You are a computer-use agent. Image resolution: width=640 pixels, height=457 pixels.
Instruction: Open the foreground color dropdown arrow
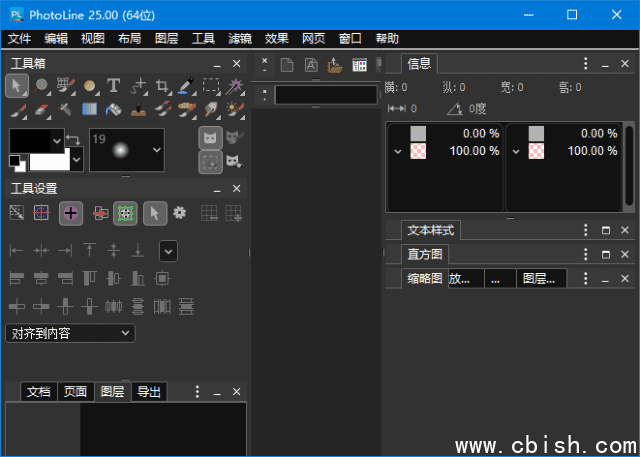click(x=57, y=141)
